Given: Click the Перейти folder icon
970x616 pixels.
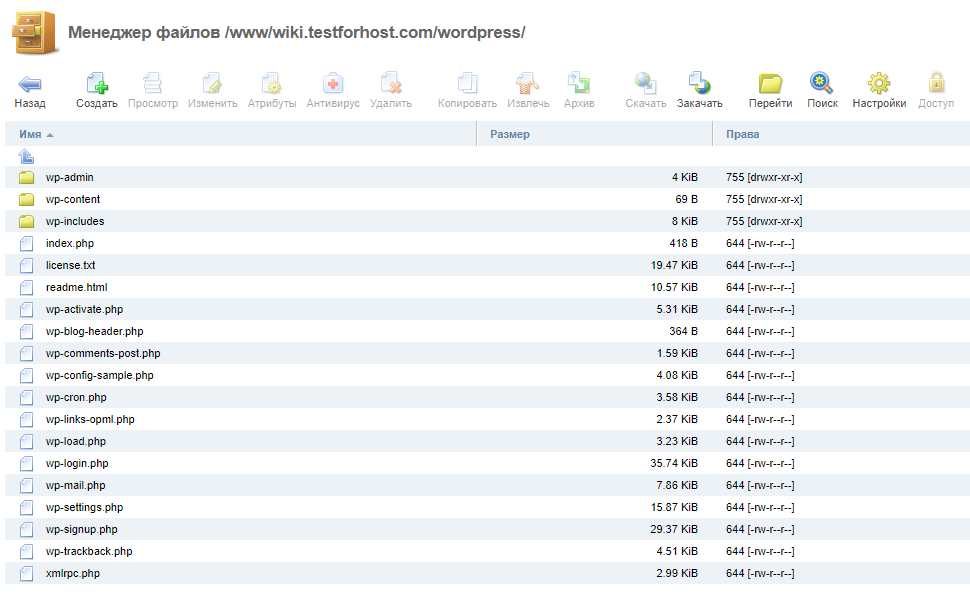Looking at the screenshot, I should (770, 84).
